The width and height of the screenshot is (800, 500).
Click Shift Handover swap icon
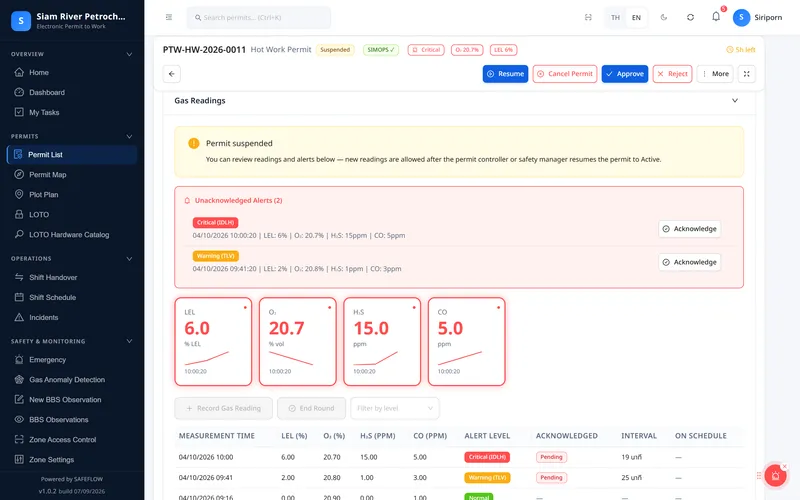click(19, 277)
